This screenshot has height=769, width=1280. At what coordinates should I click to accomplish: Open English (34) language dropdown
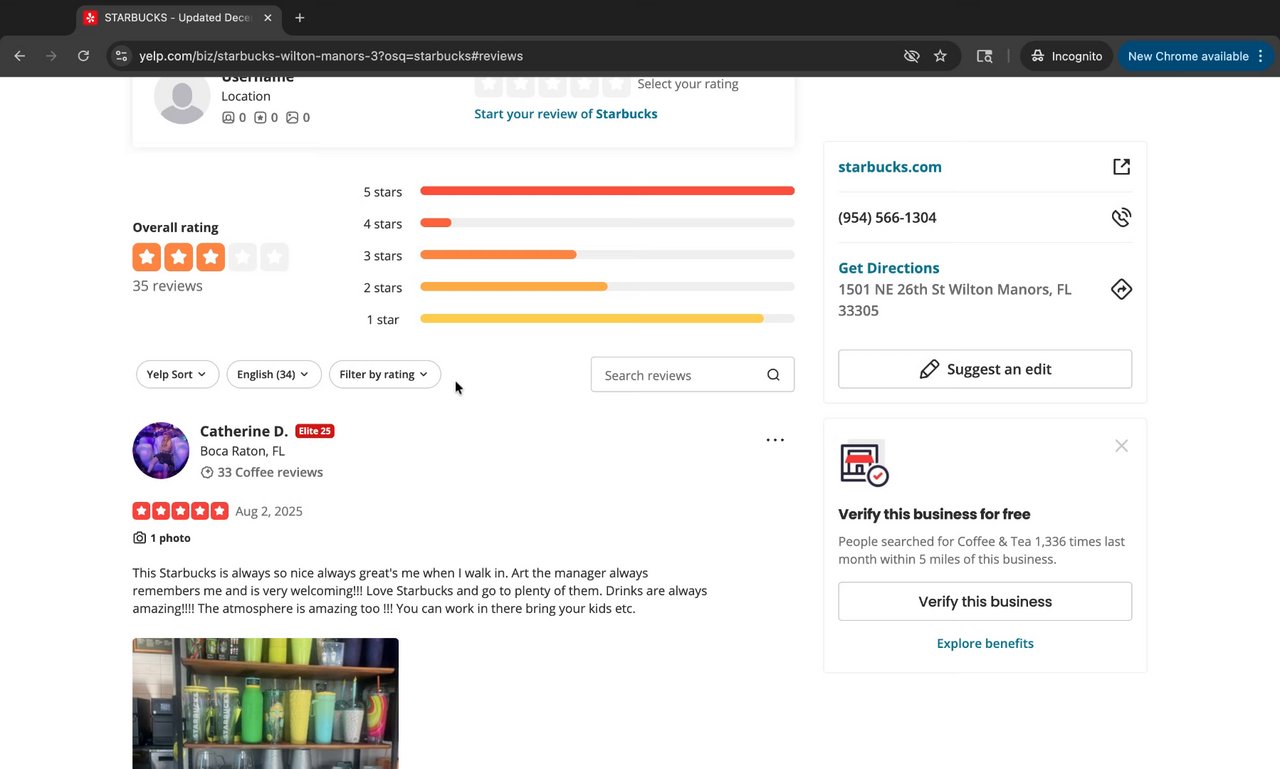point(274,374)
